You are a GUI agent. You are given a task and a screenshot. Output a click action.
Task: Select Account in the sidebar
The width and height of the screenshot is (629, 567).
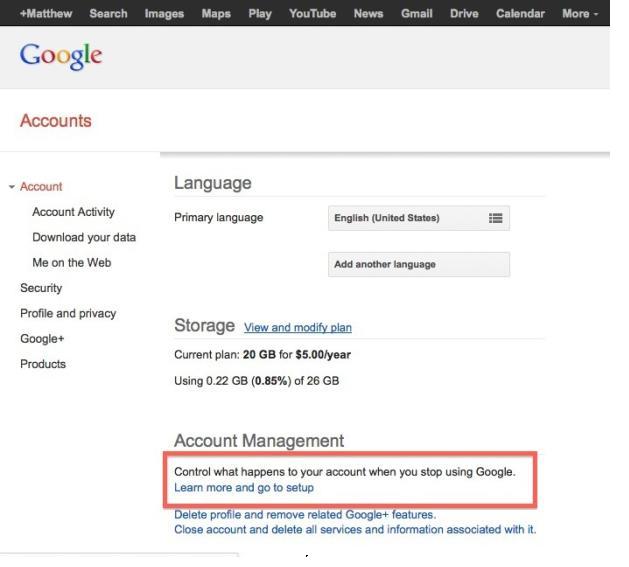[x=41, y=187]
